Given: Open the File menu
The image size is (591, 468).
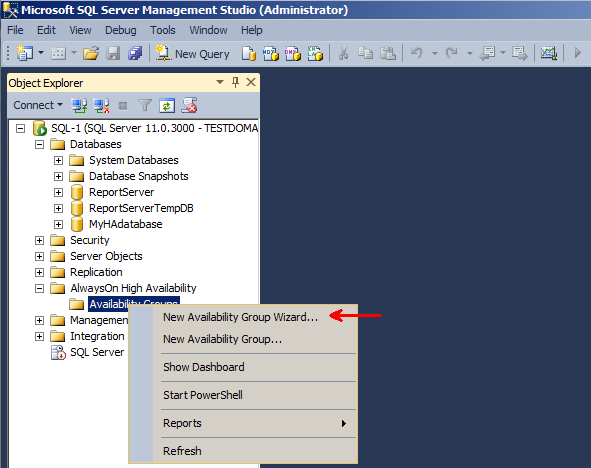Looking at the screenshot, I should pos(15,30).
